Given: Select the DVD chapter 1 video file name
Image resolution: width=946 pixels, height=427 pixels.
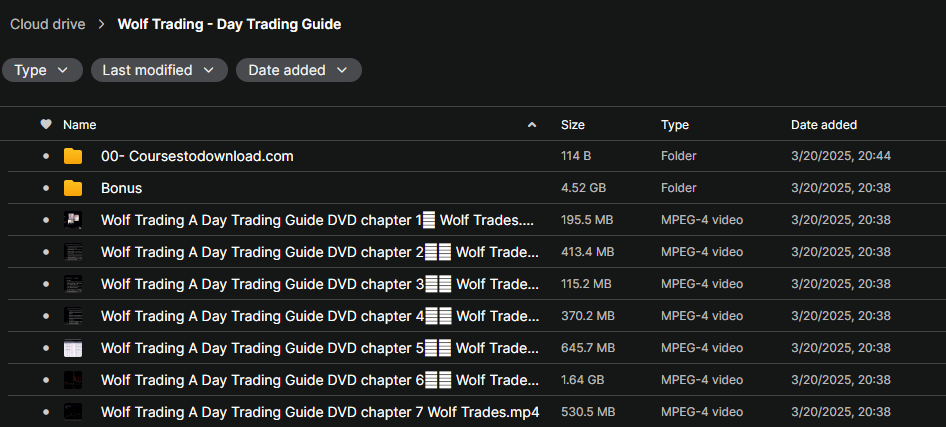Looking at the screenshot, I should click(317, 220).
